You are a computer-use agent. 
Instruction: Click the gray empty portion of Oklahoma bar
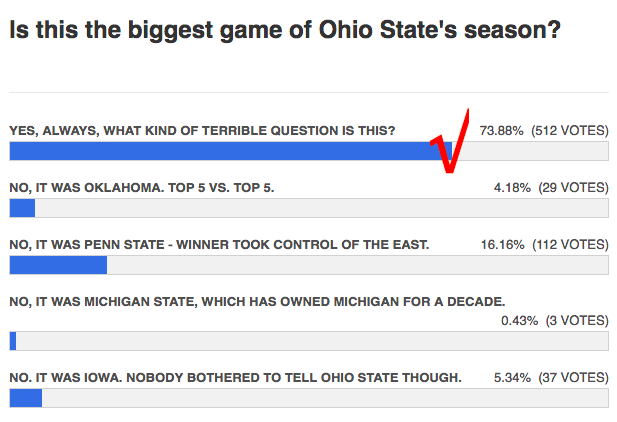click(x=321, y=208)
